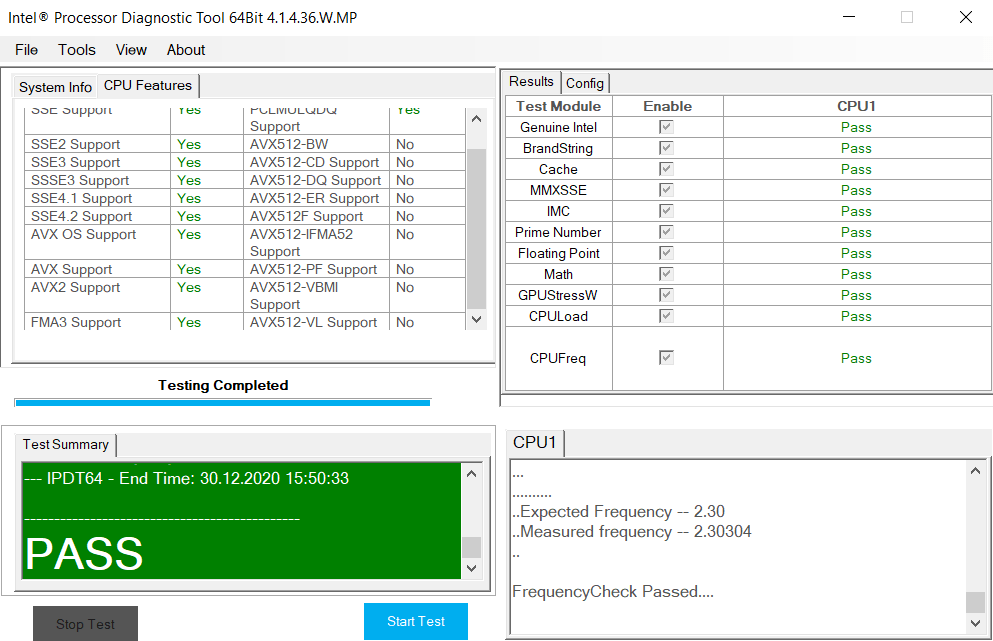Viewport: 993px width, 641px height.
Task: Click the large PASS result text
Action: tap(84, 554)
